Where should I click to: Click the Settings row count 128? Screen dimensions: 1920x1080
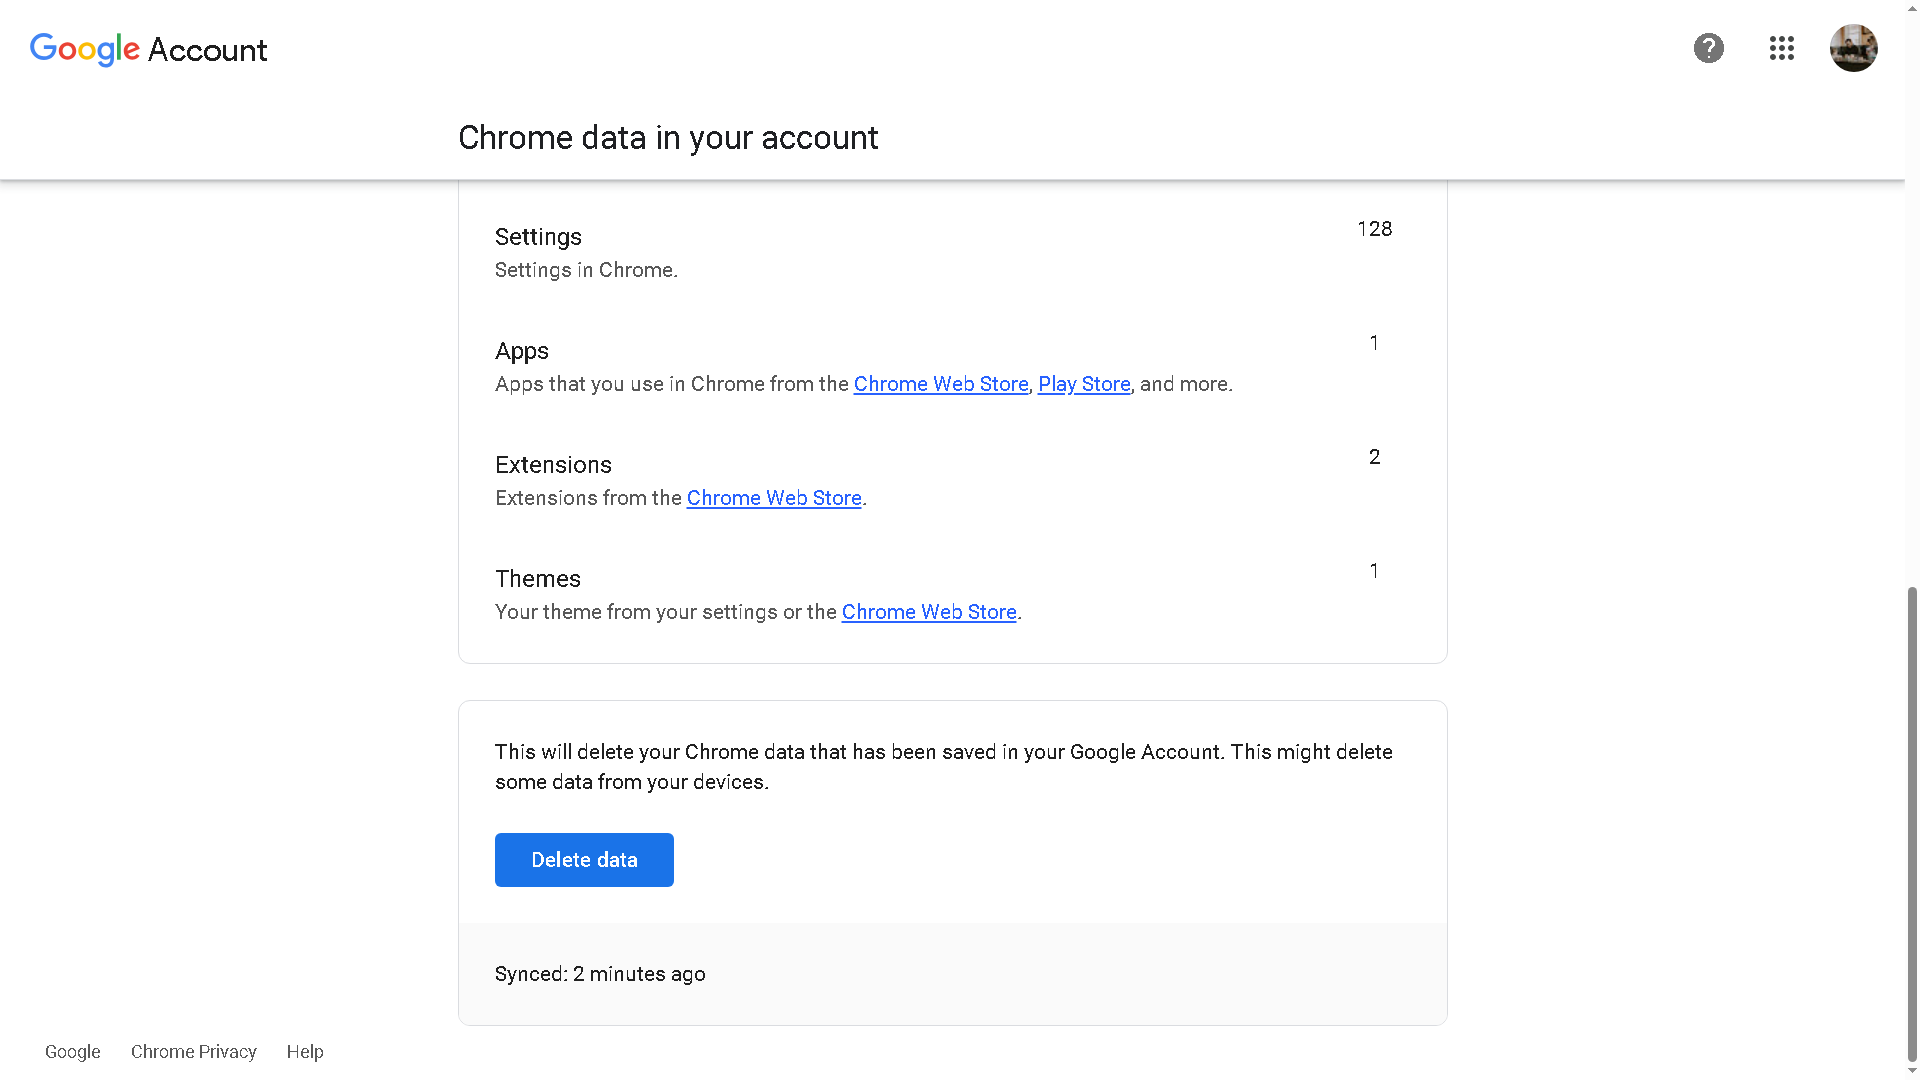pyautogui.click(x=1374, y=229)
